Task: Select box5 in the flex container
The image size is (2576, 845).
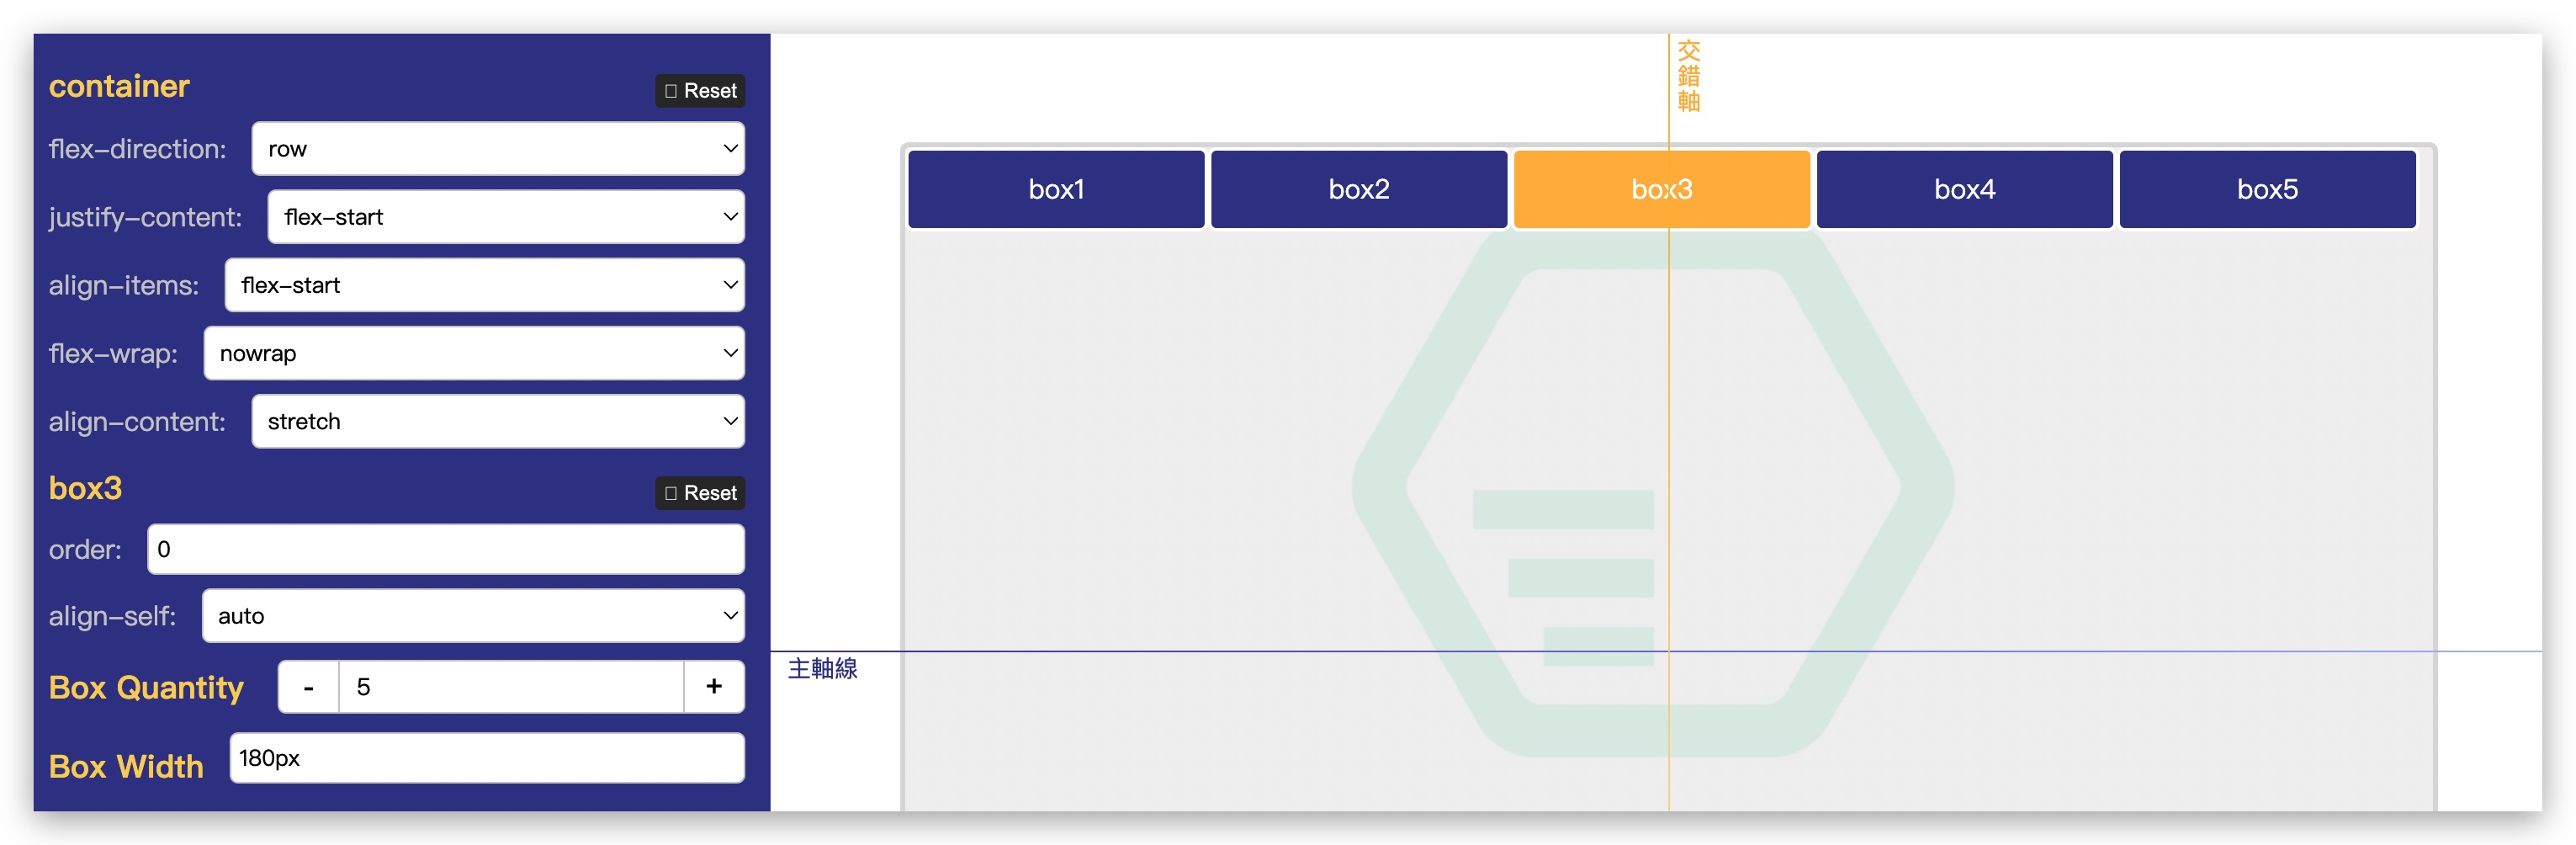Action: 2266,189
